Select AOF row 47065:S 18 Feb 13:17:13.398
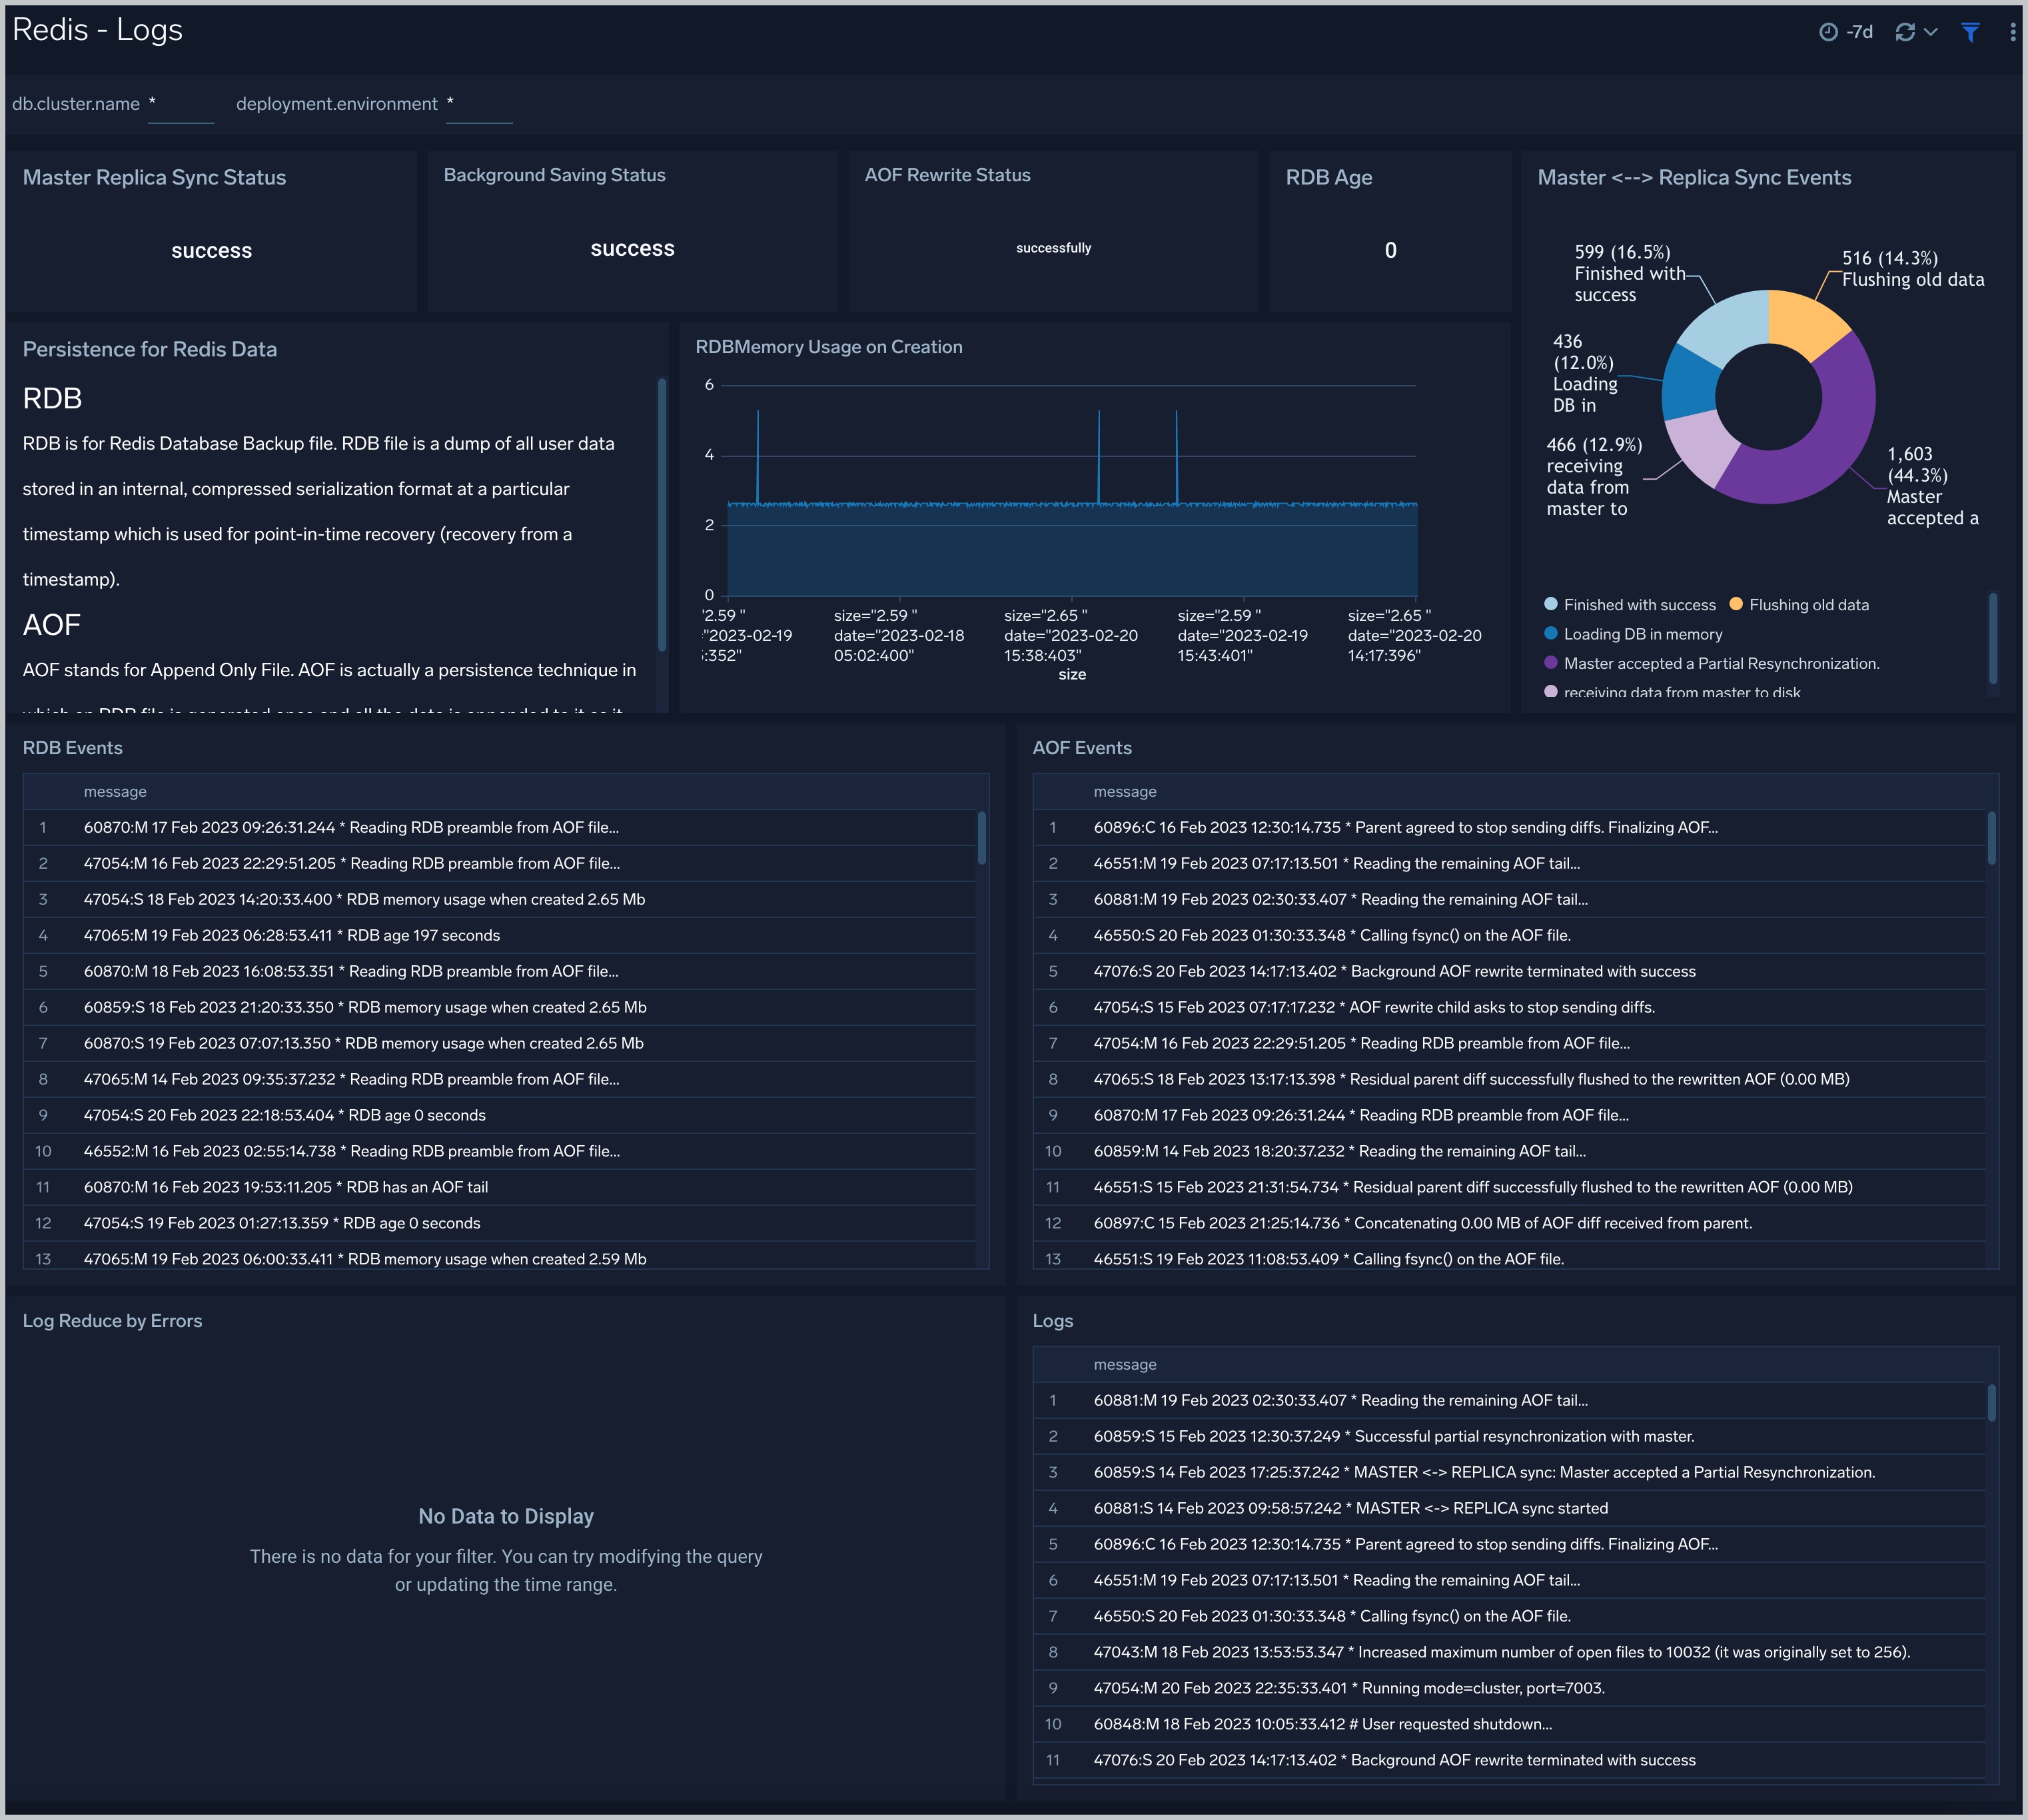Screen dimensions: 2028x1820 pos(1510,1080)
